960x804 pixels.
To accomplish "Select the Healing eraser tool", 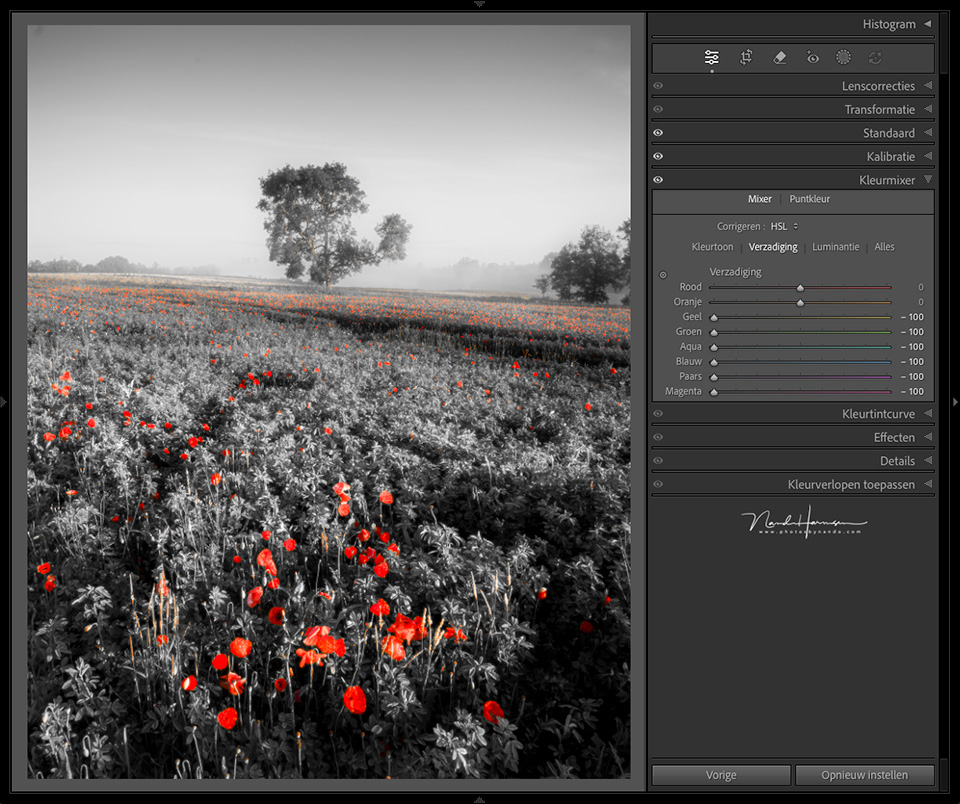I will 780,58.
